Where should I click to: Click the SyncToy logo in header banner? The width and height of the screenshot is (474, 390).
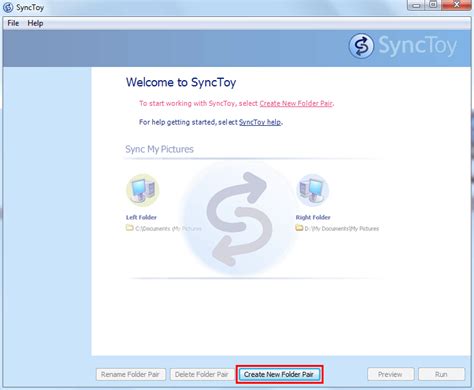pyautogui.click(x=403, y=46)
